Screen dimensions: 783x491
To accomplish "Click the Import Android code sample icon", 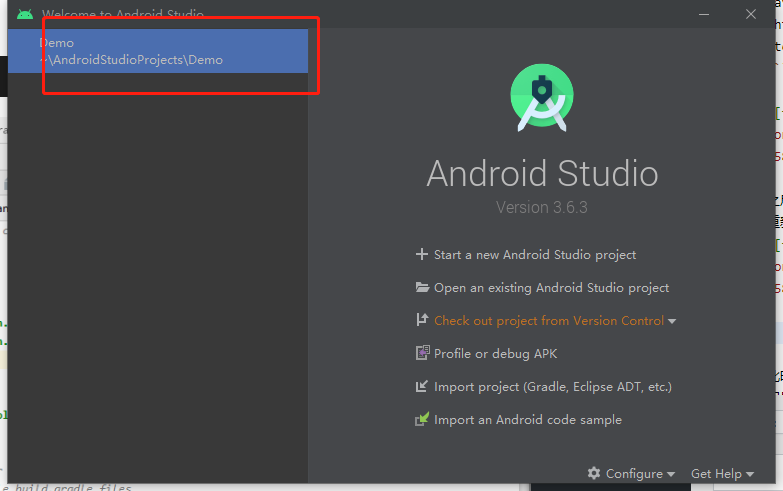I will click(422, 420).
